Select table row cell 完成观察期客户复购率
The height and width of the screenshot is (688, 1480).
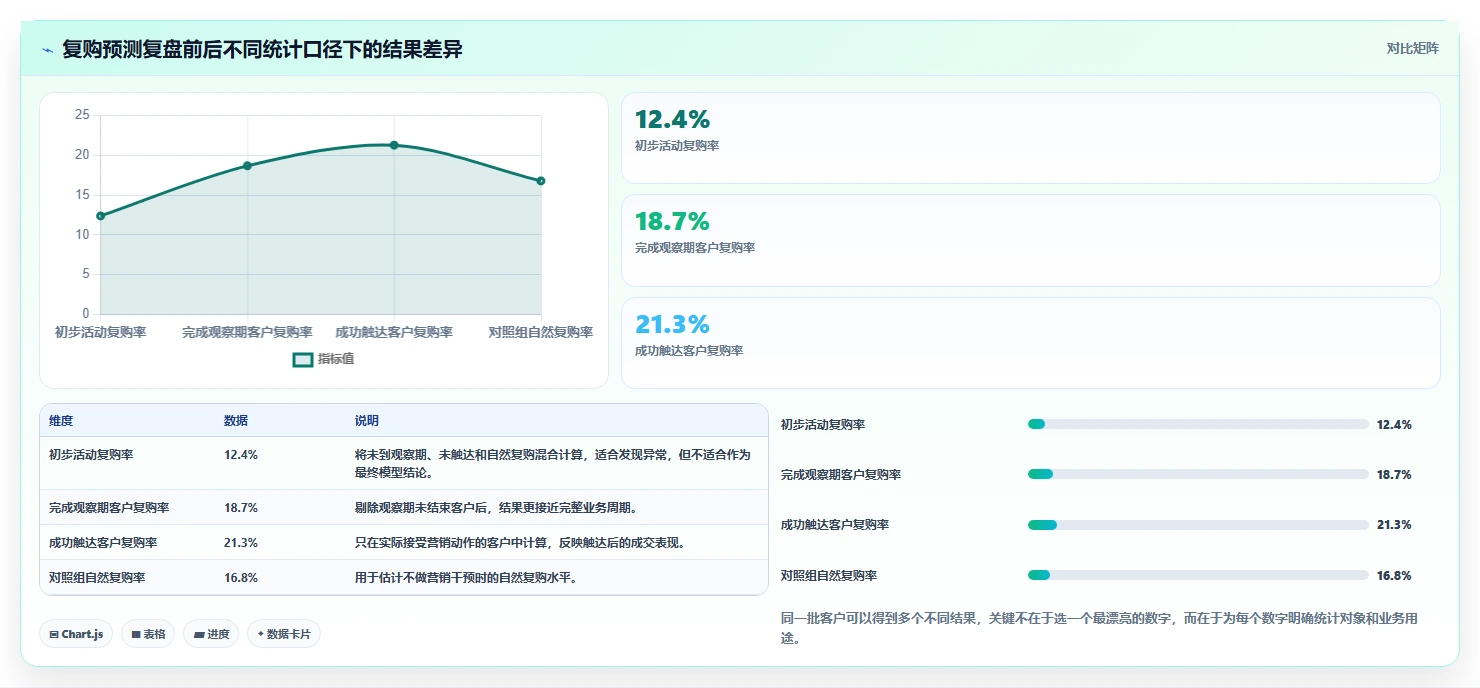pyautogui.click(x=109, y=507)
